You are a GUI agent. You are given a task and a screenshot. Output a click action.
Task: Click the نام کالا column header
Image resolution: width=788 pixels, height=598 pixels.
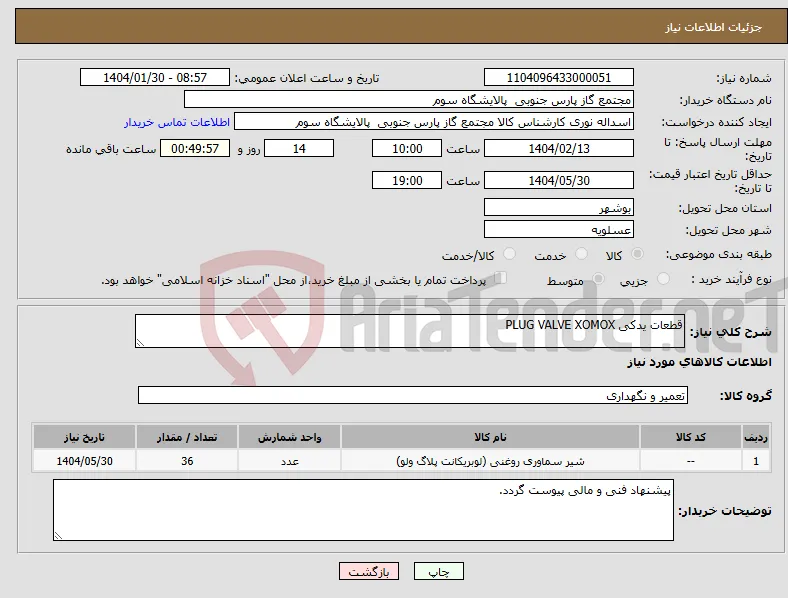click(x=490, y=437)
